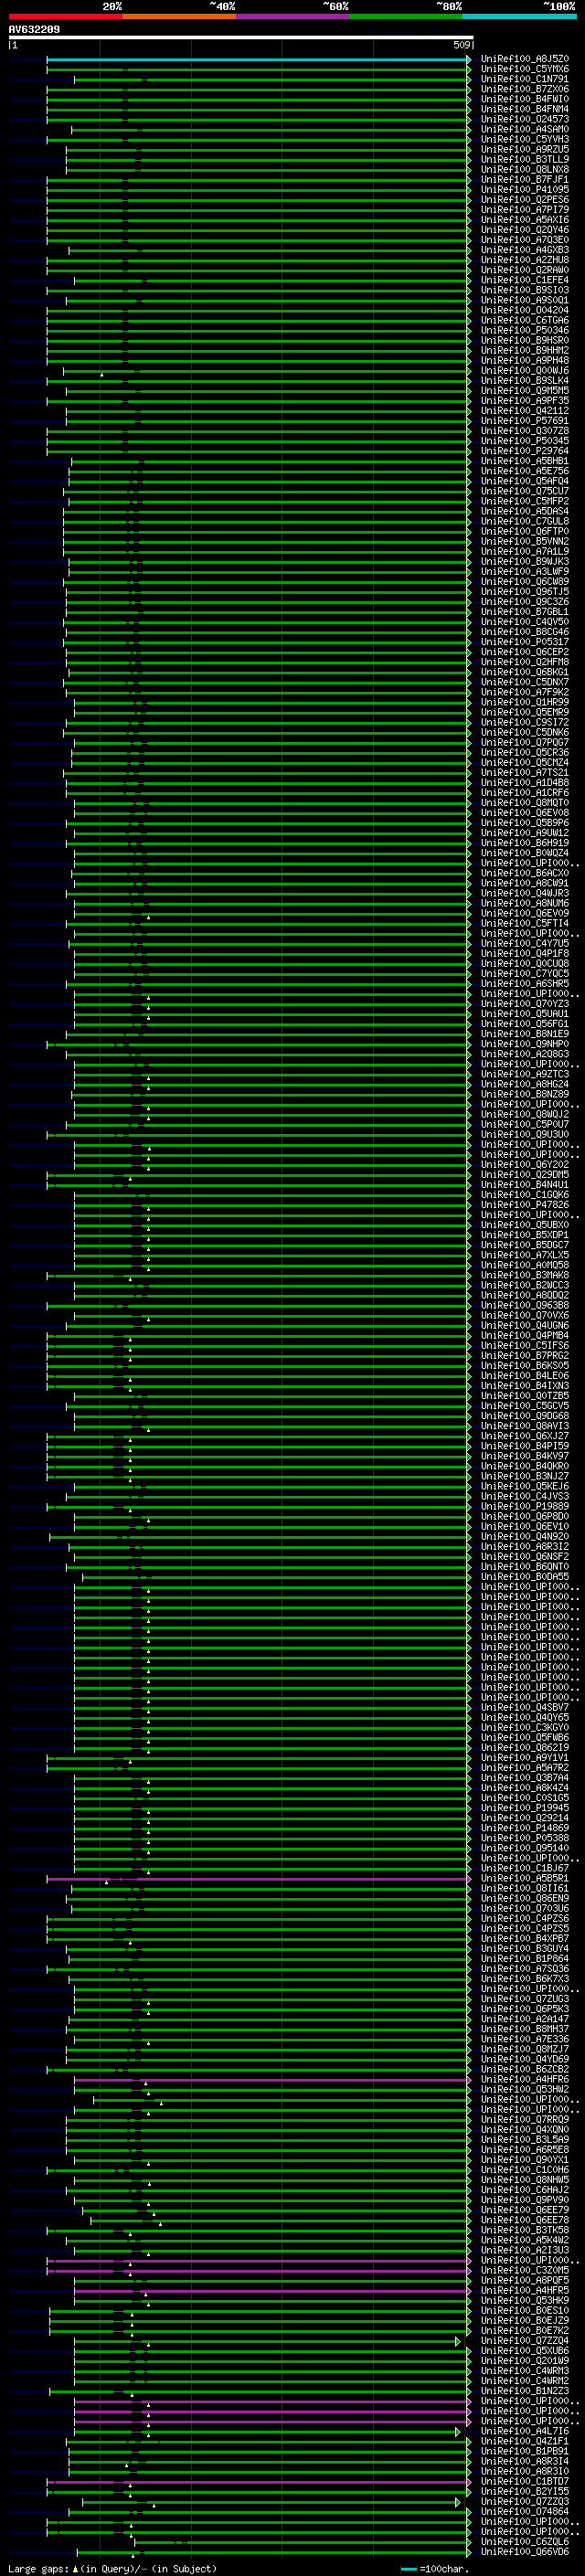This screenshot has width=585, height=2576.
Task: Select label UniRef100_P50346
Action: [x=525, y=330]
